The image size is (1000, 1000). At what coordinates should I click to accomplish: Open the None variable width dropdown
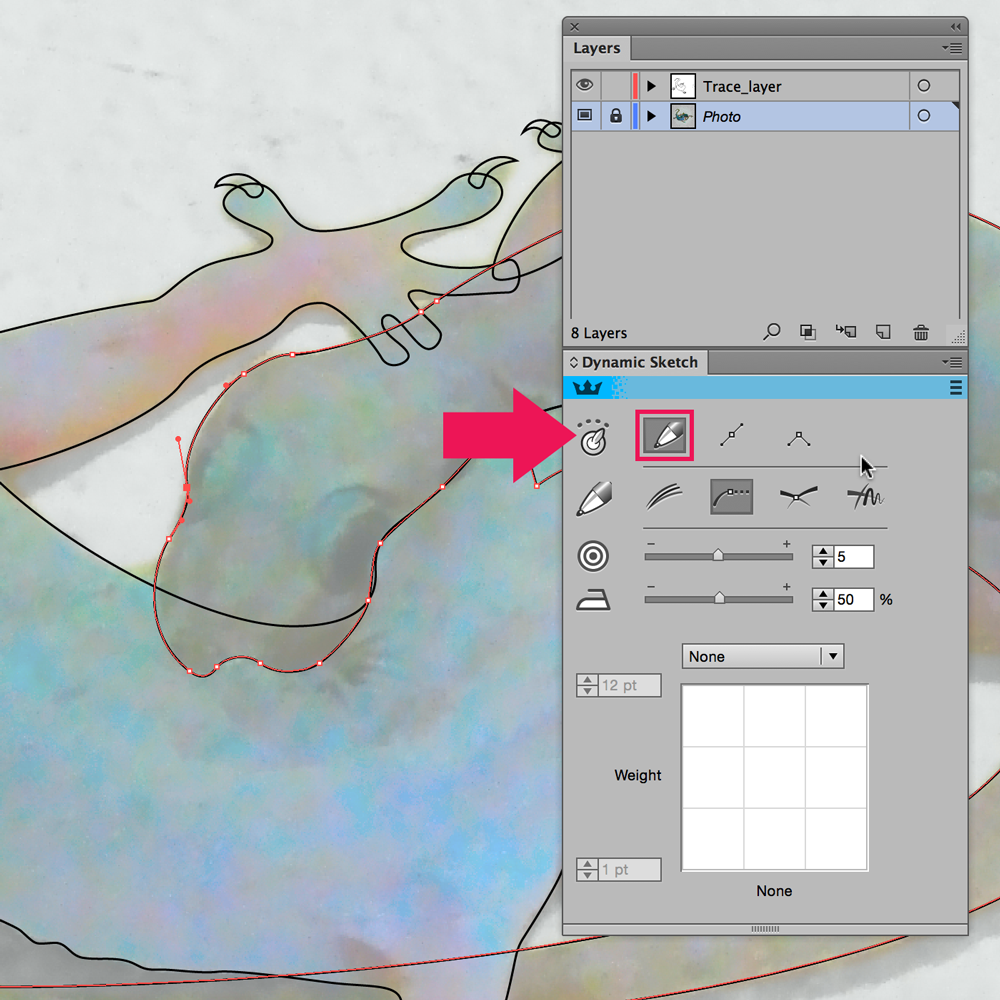click(x=763, y=656)
